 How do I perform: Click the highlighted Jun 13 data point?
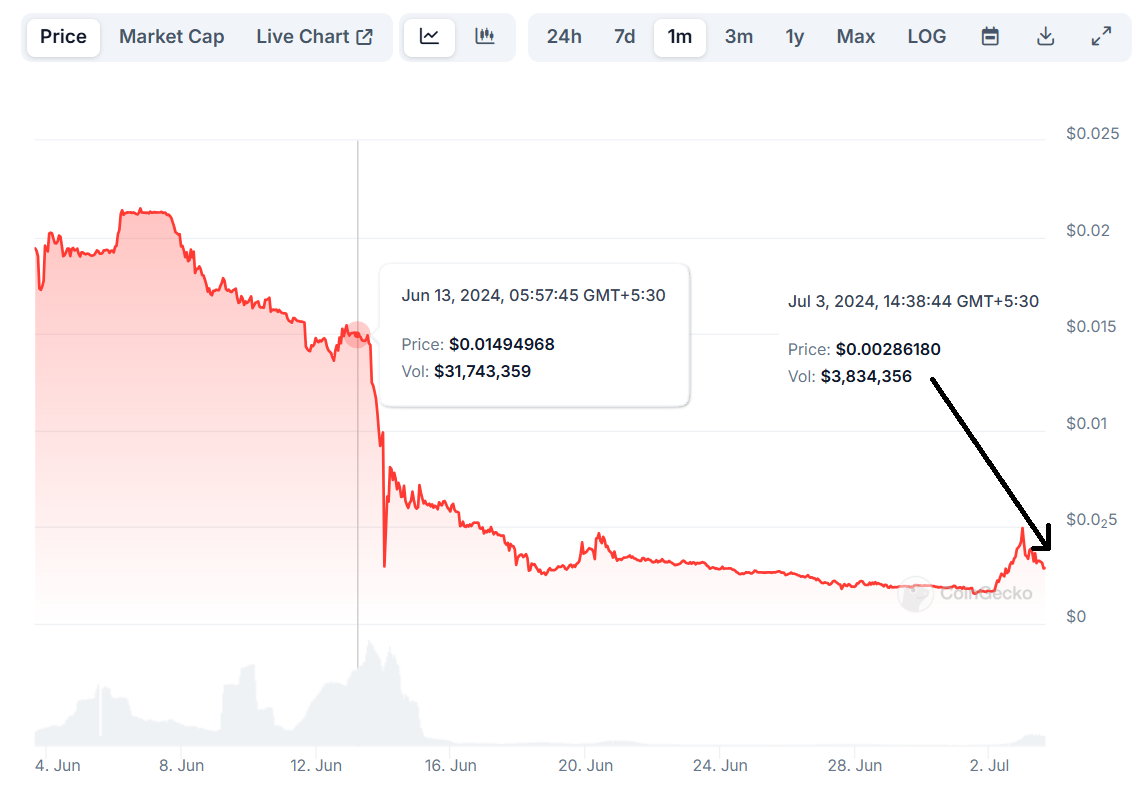click(x=357, y=335)
